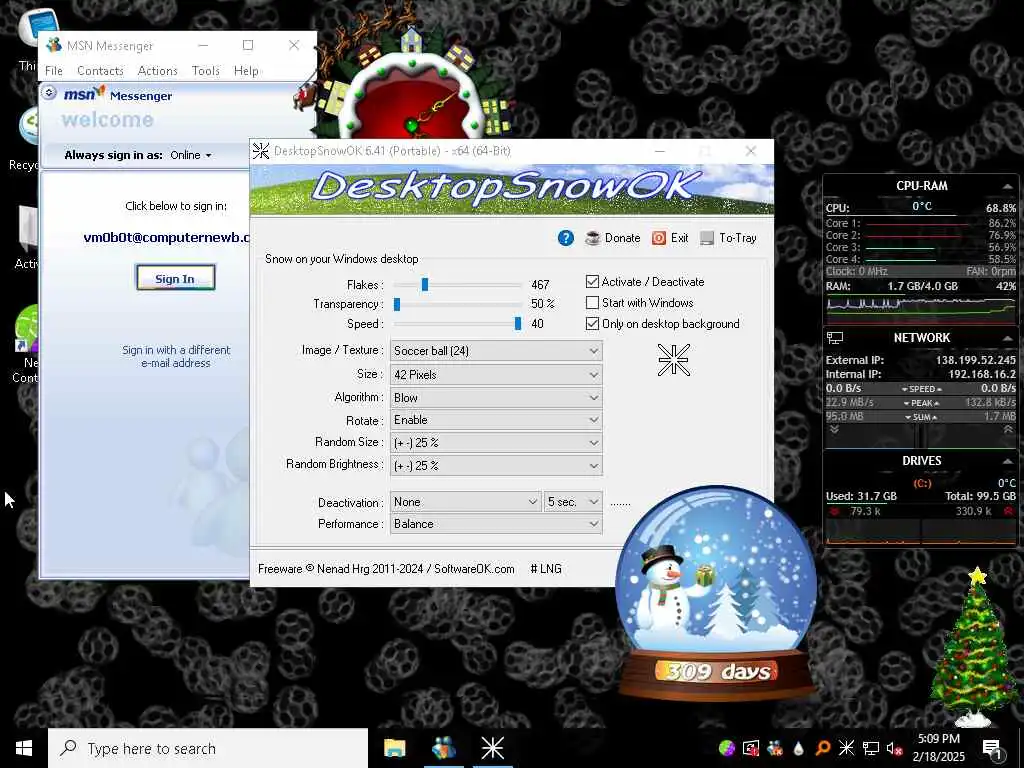Open the Help menu in MSN Messenger
Viewport: 1024px width, 768px height.
tap(246, 71)
